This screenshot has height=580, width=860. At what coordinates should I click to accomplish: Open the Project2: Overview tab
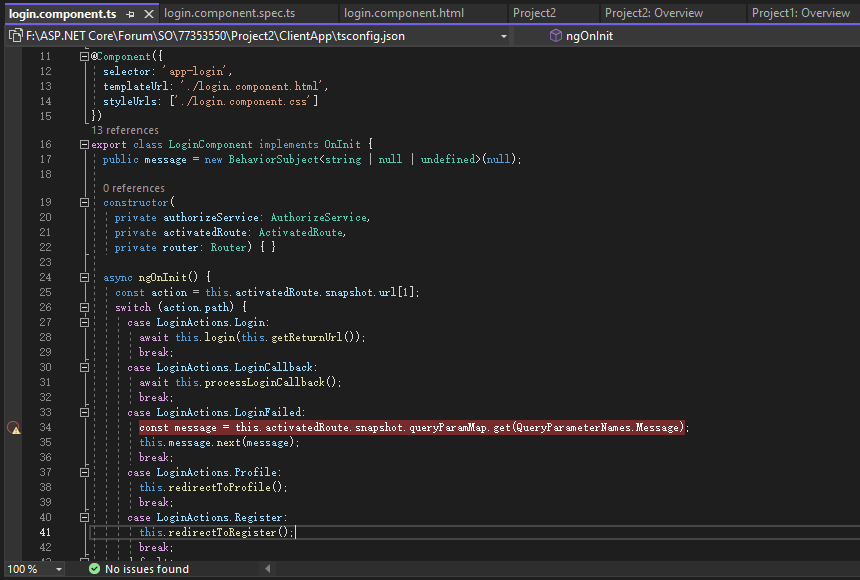coord(653,14)
